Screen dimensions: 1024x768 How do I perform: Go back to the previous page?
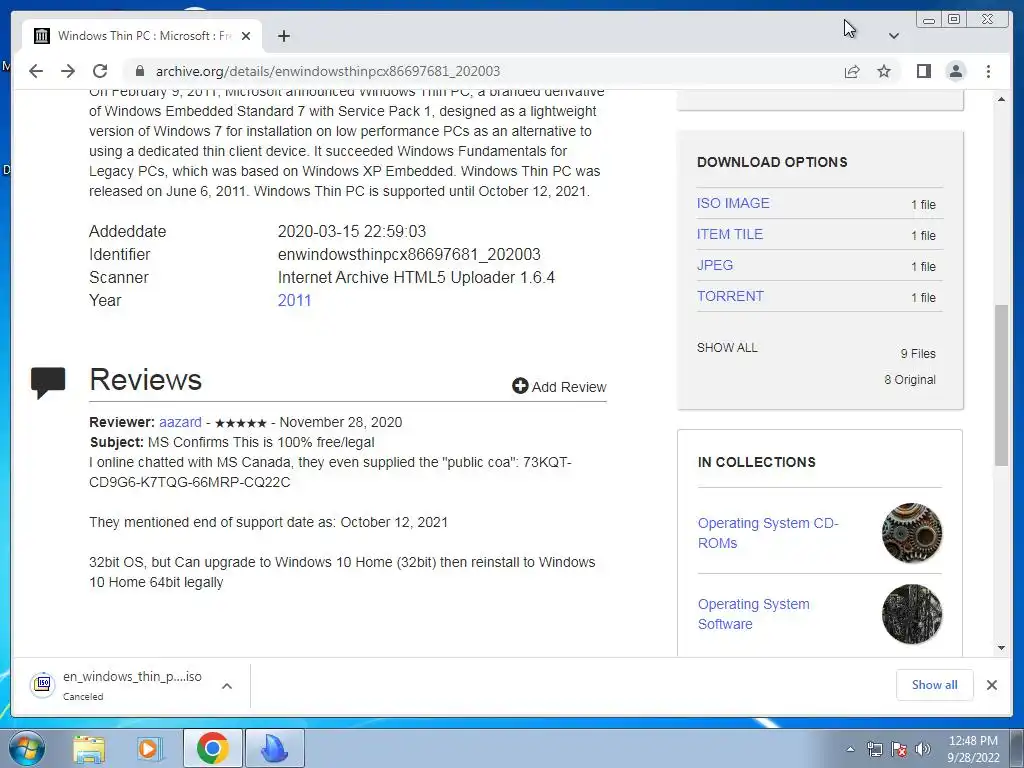(x=36, y=71)
